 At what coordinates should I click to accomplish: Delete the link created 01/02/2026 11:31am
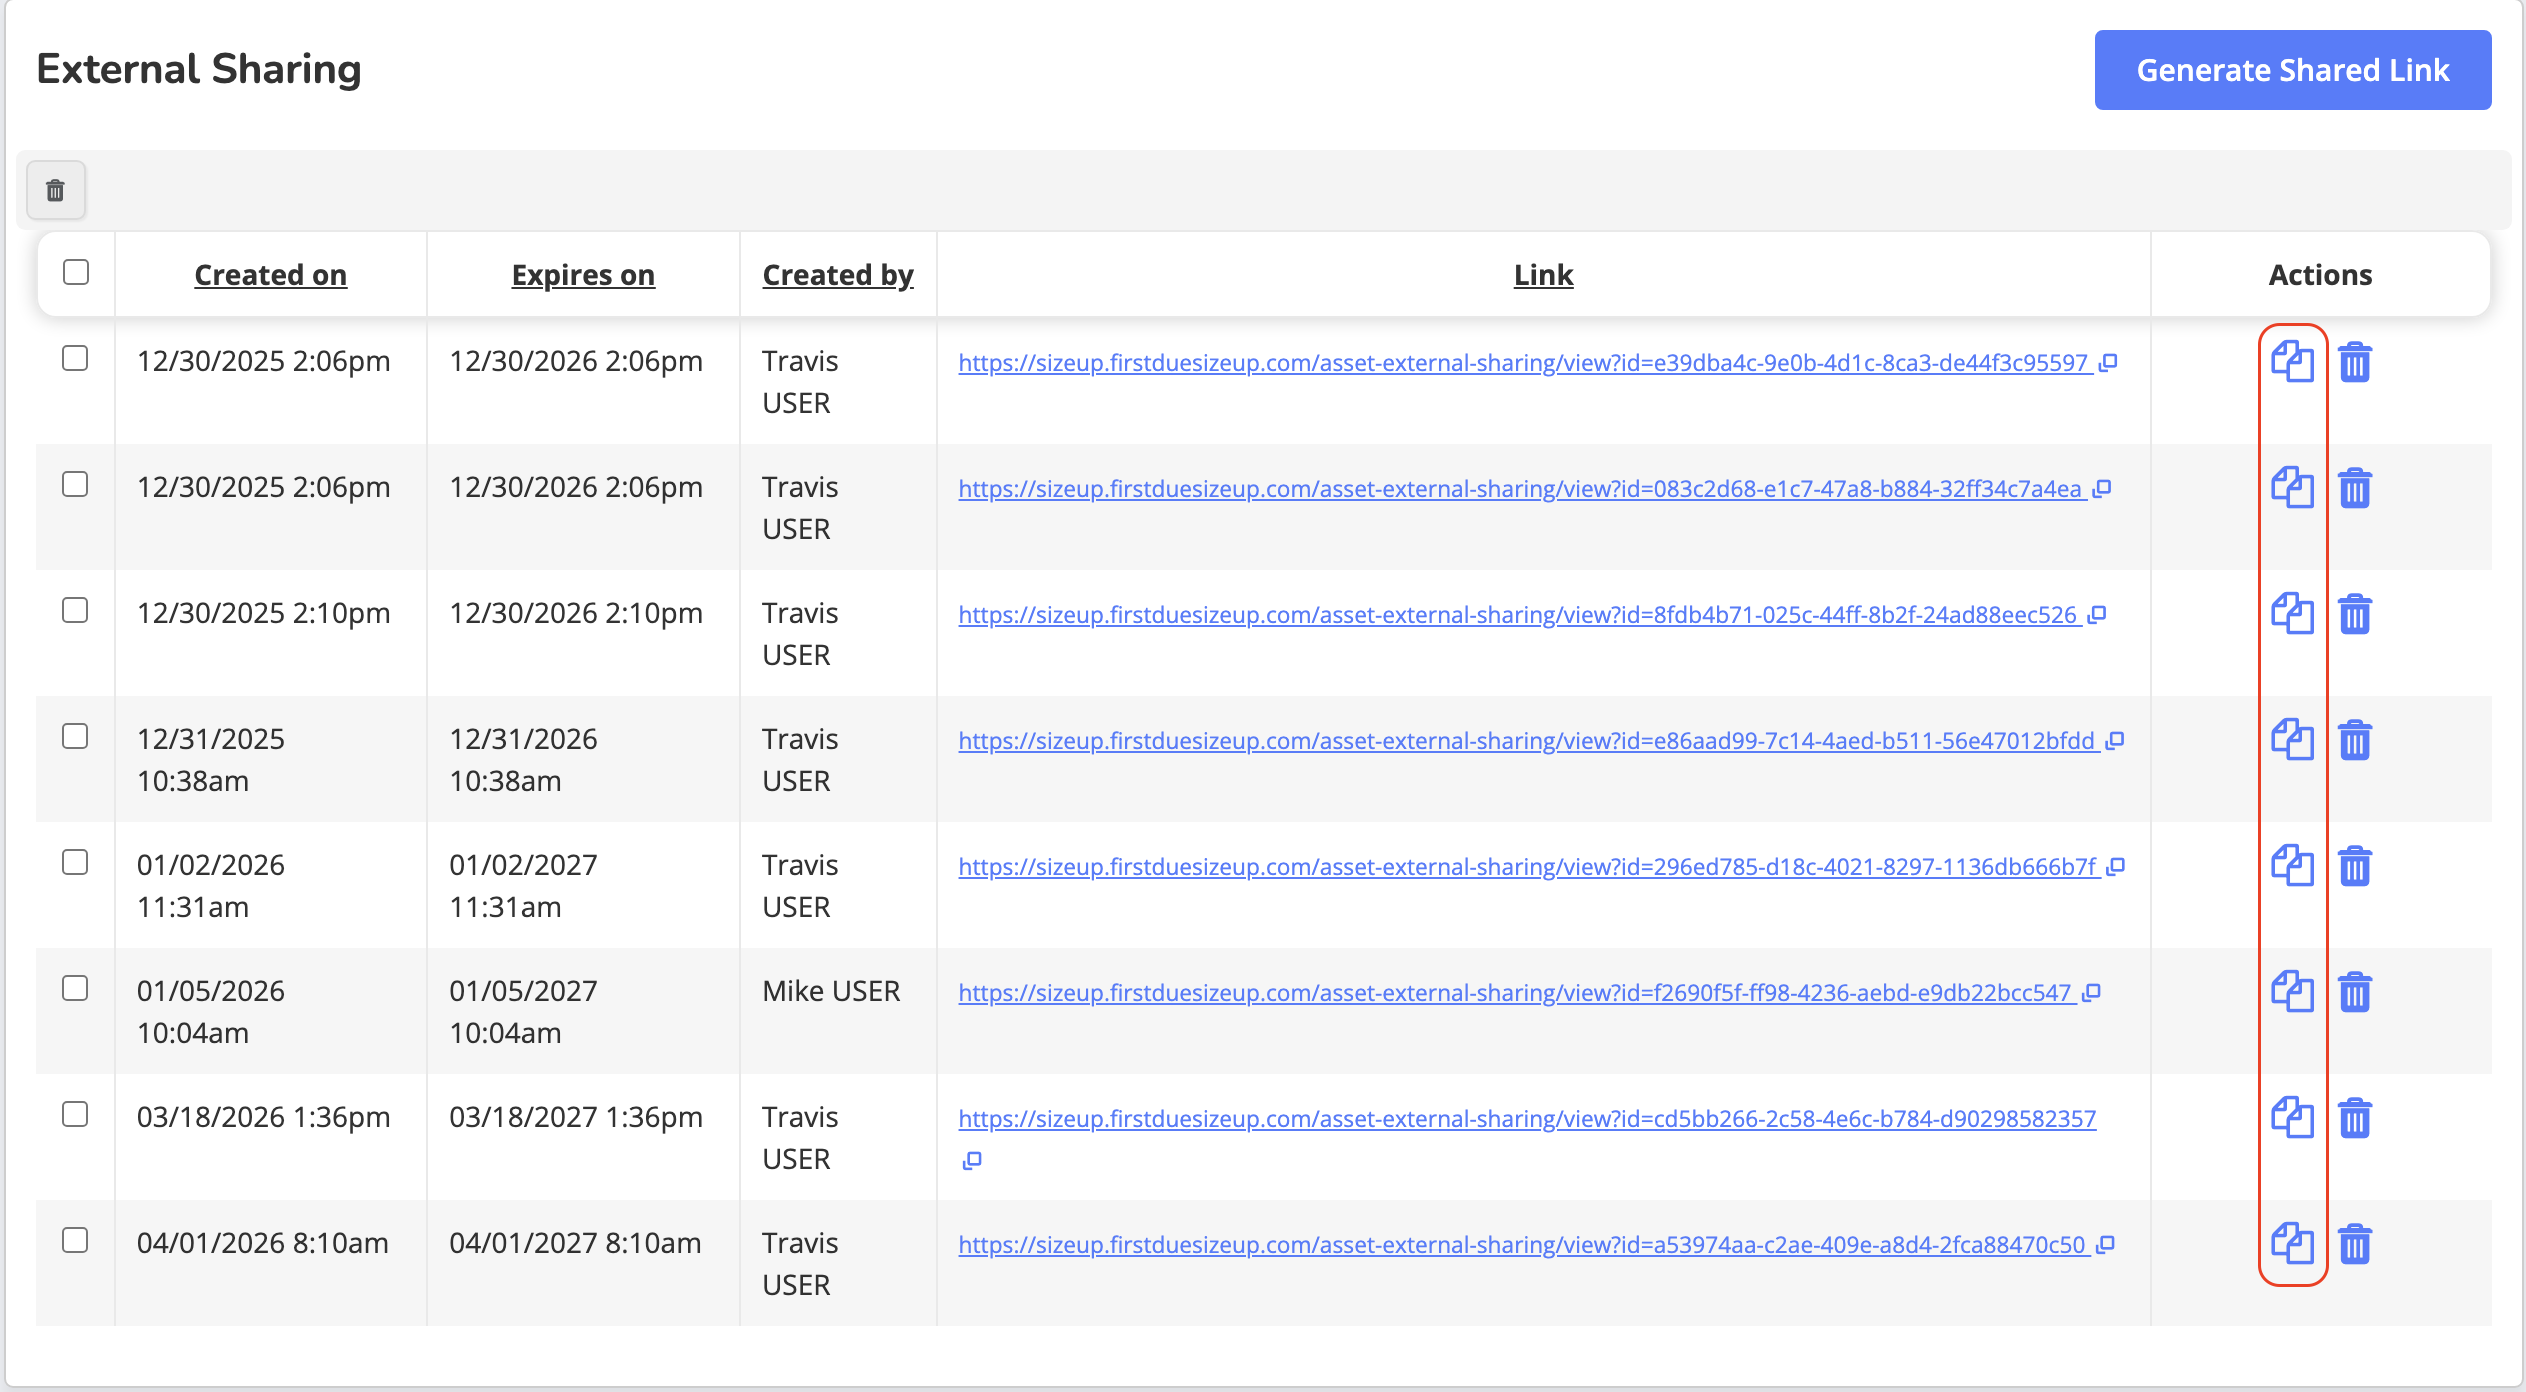2355,866
